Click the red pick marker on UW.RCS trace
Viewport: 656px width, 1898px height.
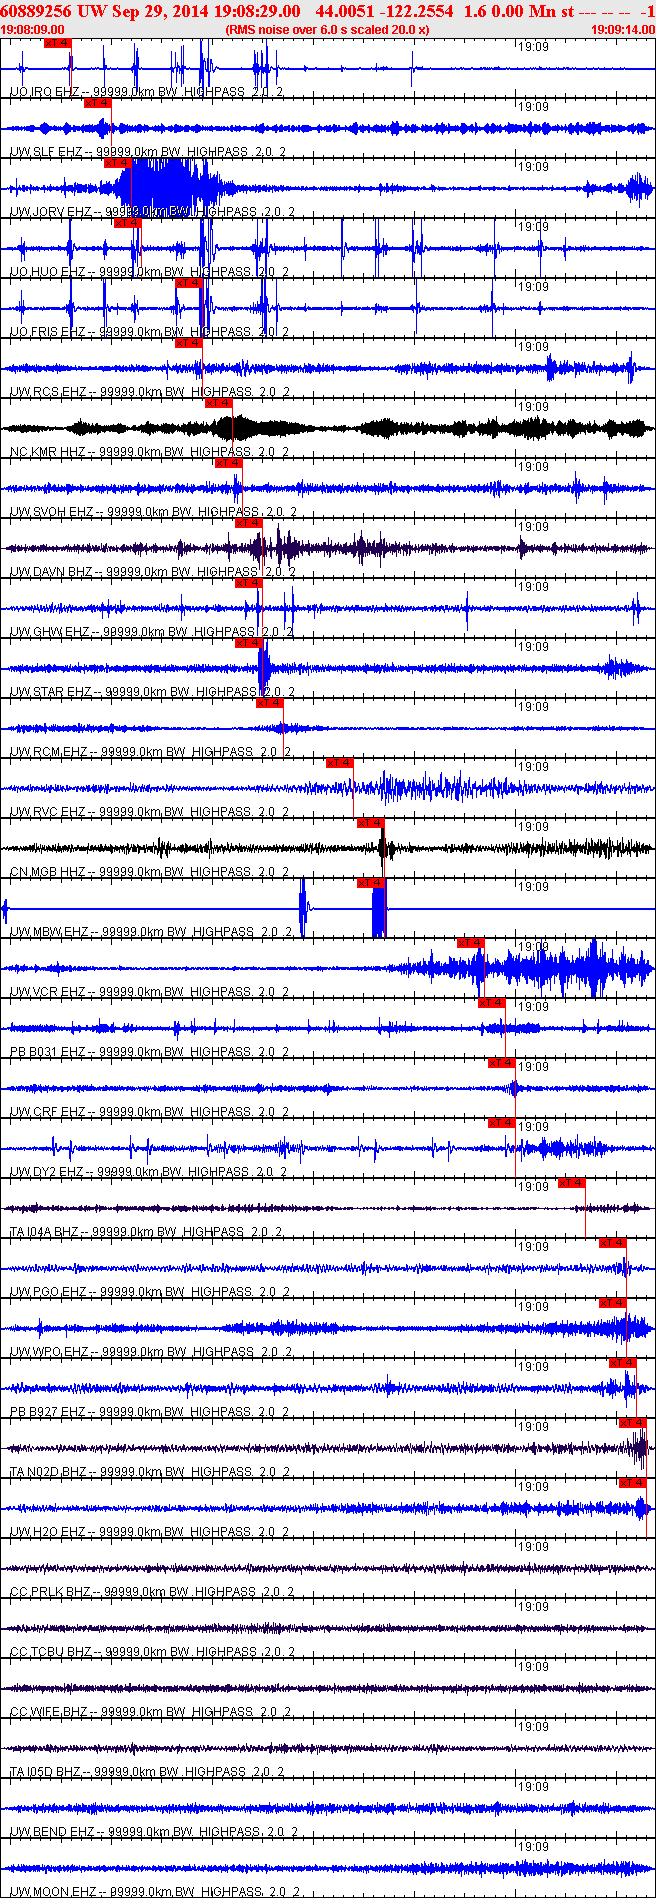point(189,343)
